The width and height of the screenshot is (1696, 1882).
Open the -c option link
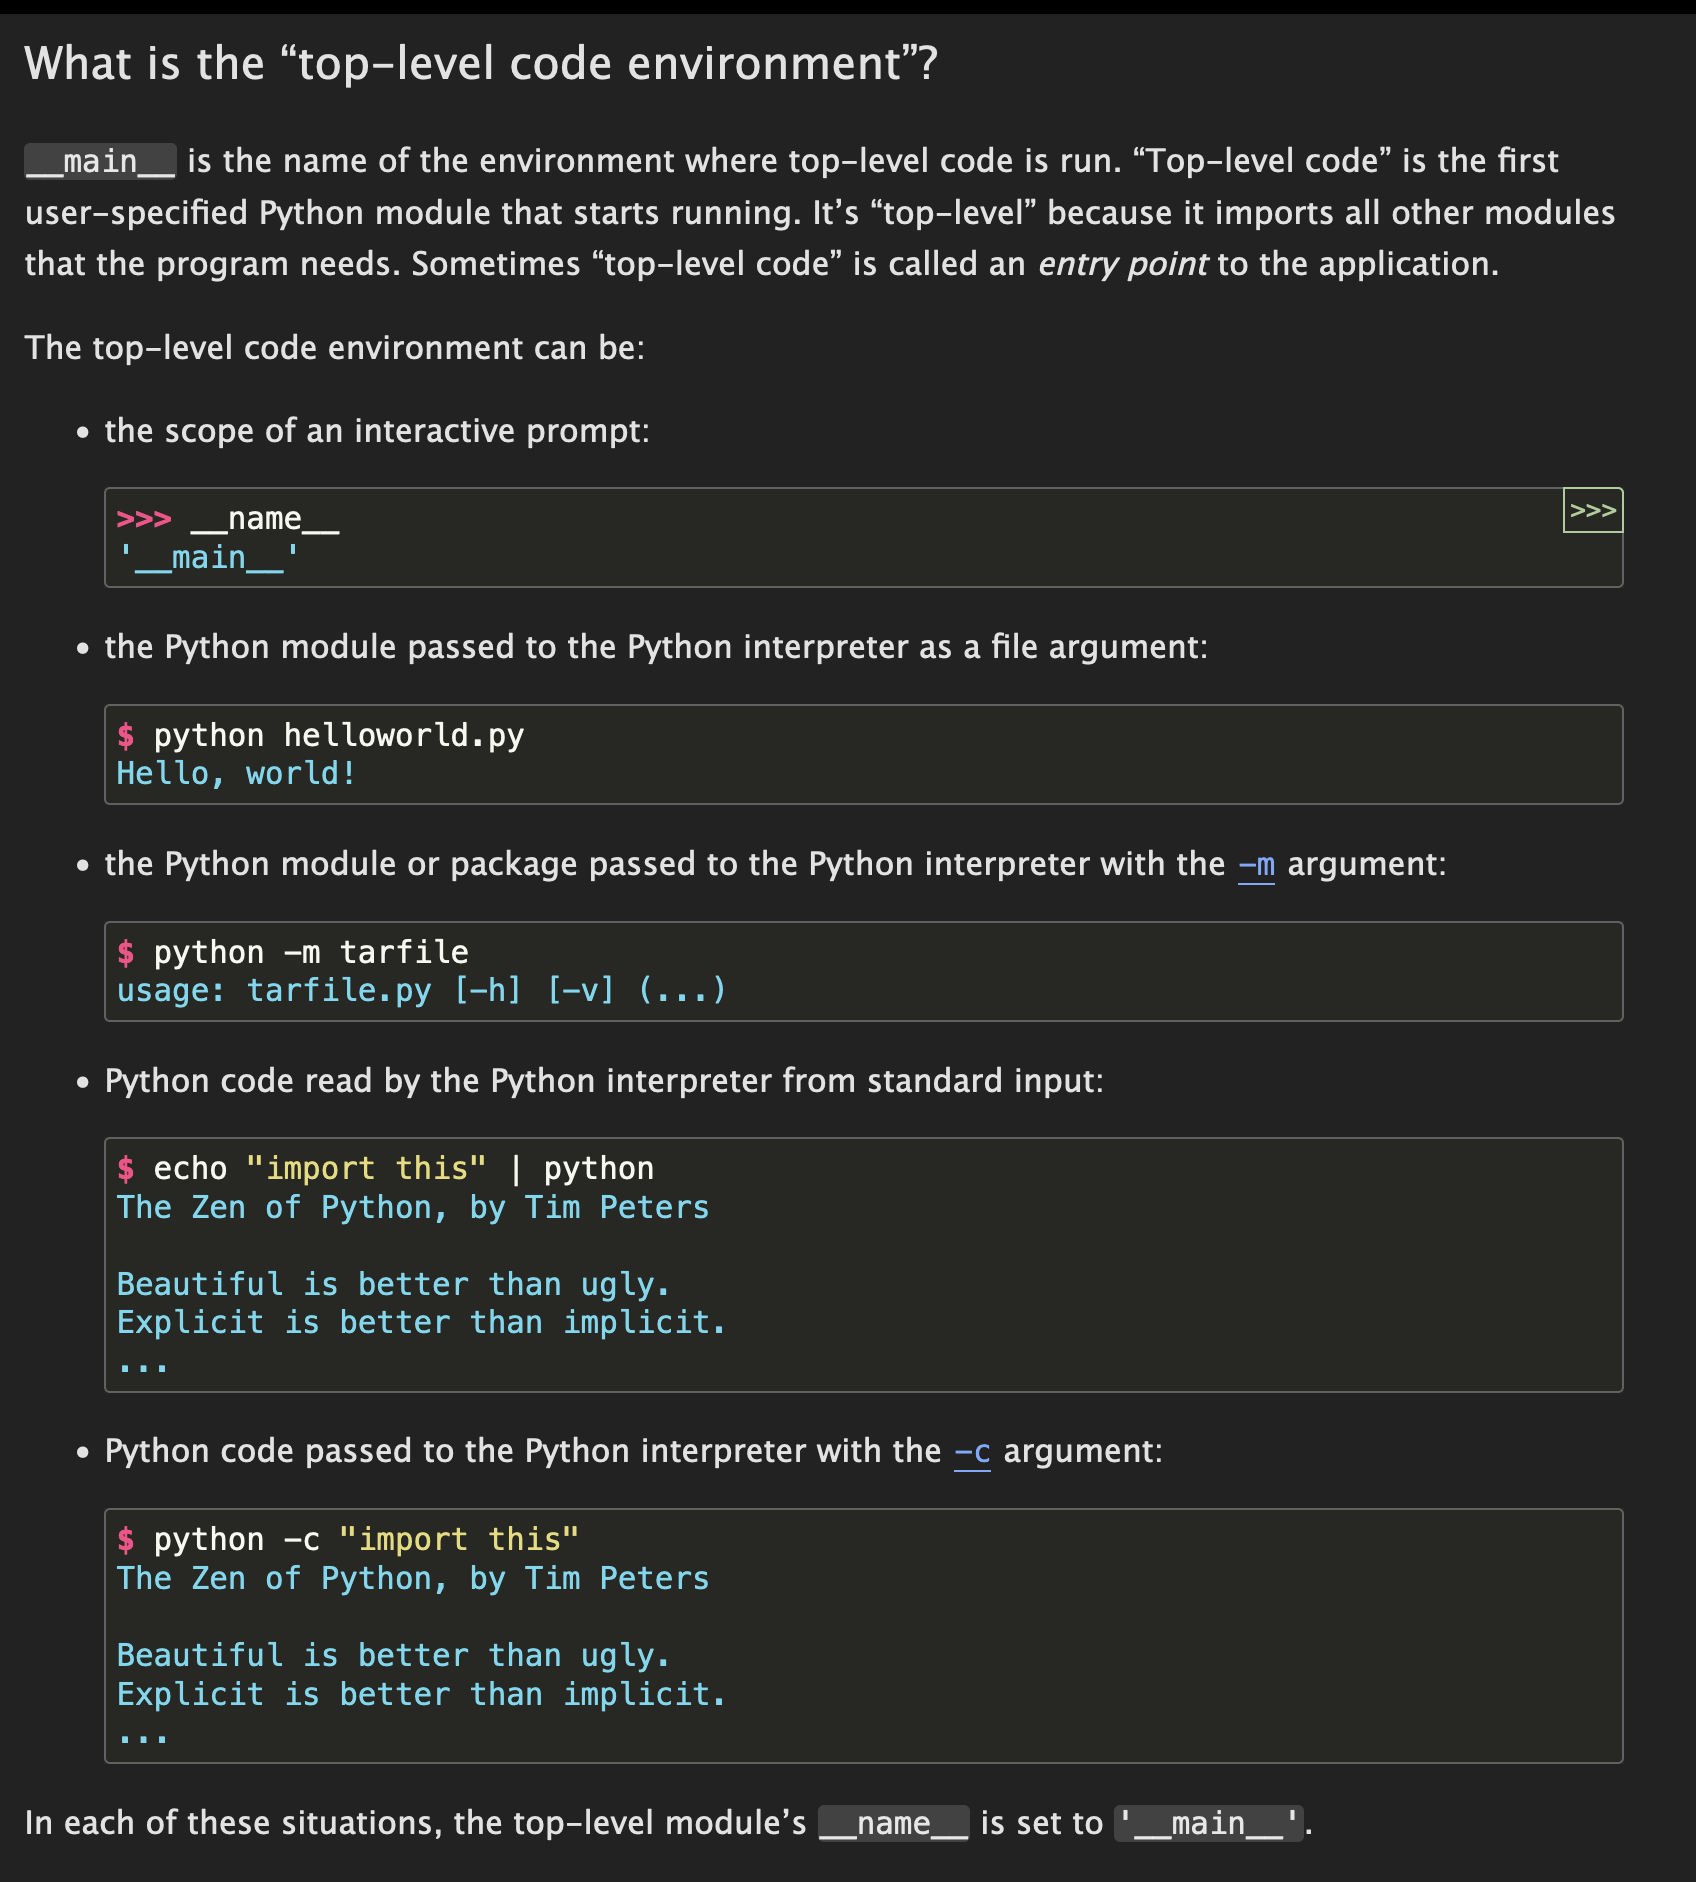[972, 1451]
